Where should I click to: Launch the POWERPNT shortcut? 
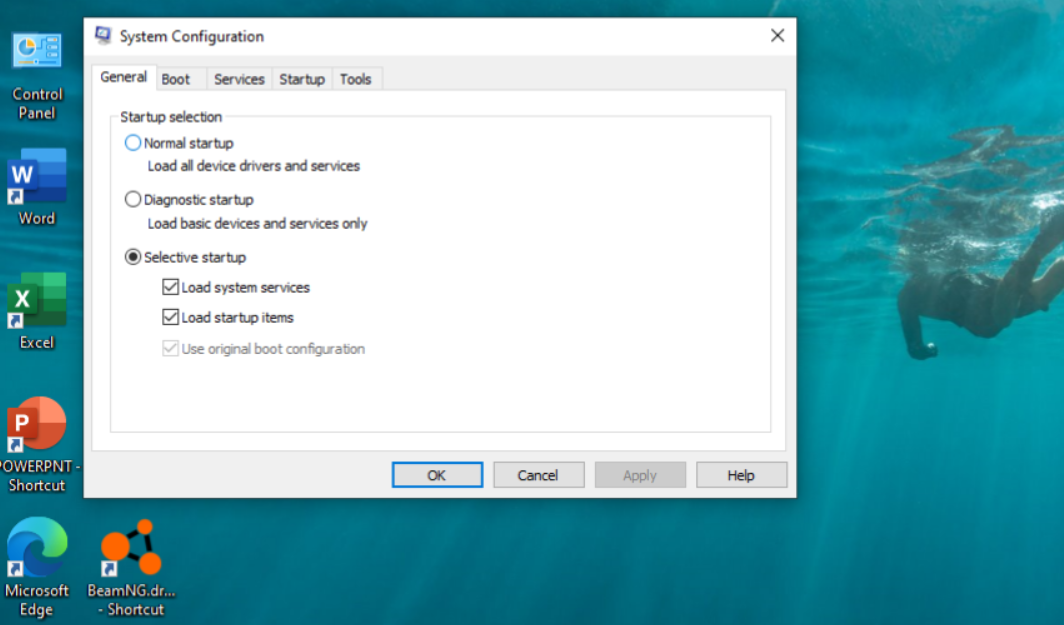(37, 424)
